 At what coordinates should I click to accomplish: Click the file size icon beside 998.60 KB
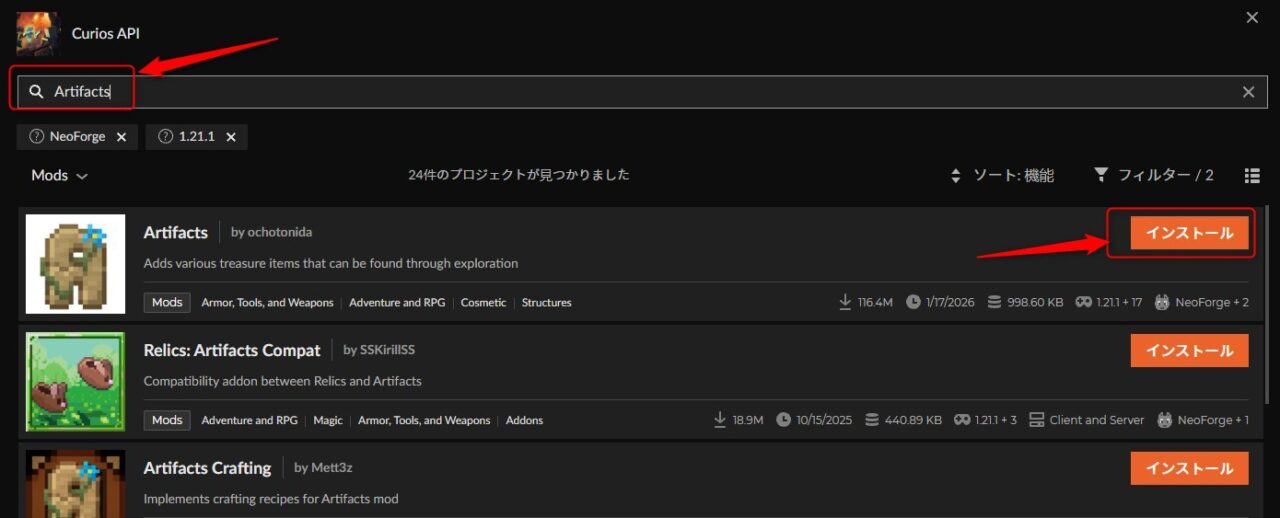point(994,302)
